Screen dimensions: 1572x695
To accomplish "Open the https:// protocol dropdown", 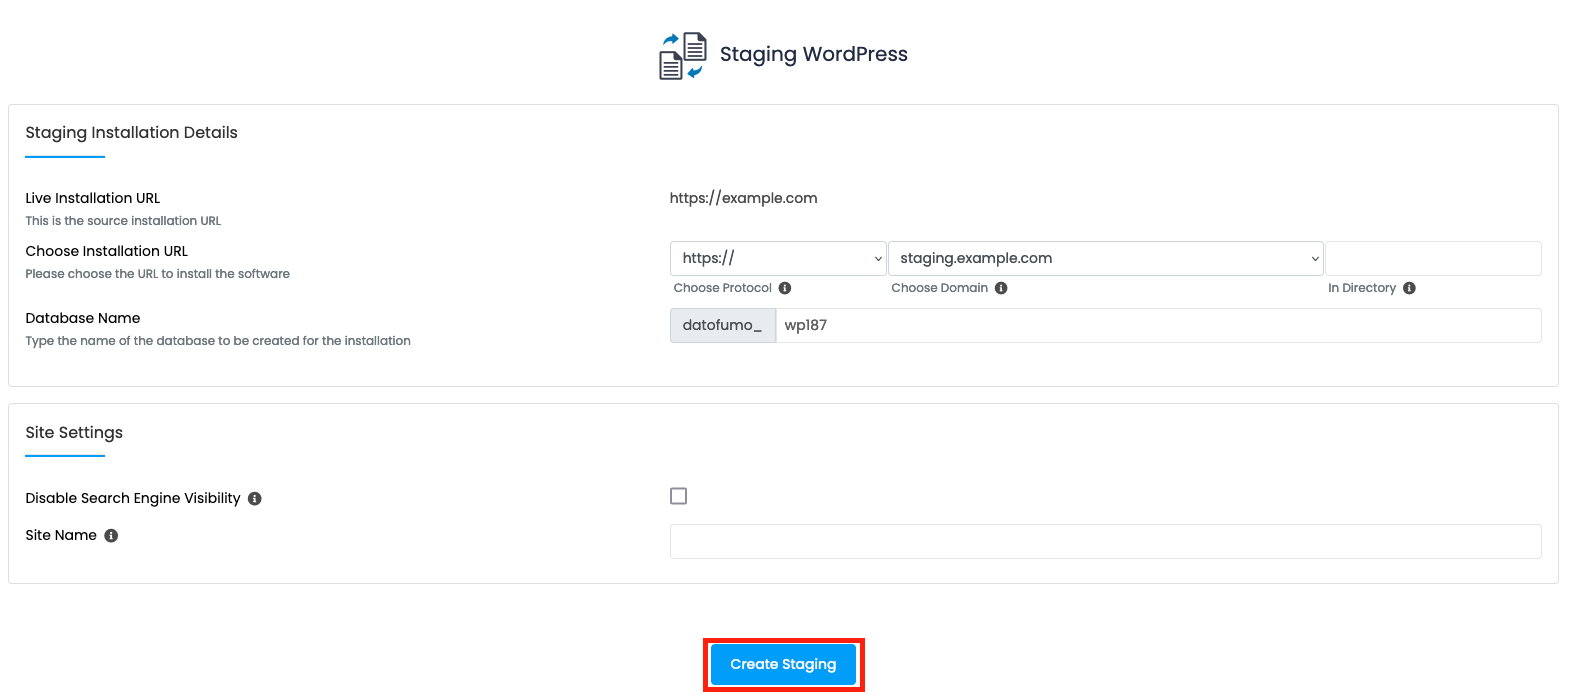I will tap(778, 258).
